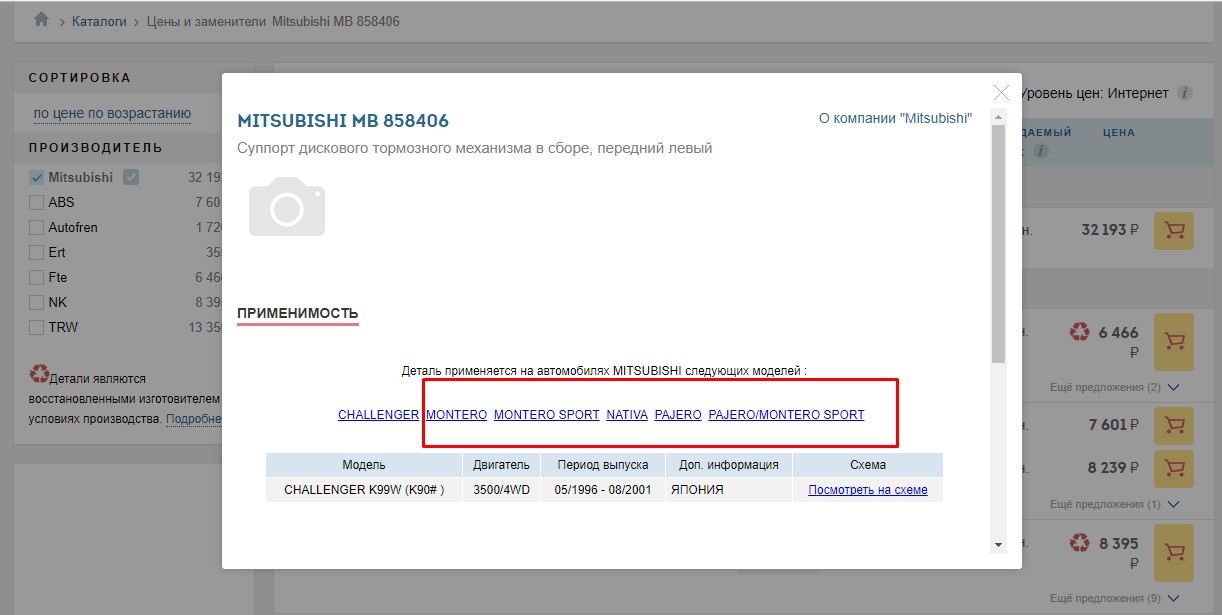Click Посмотреть на схеме link
The height and width of the screenshot is (615, 1222).
[x=867, y=490]
